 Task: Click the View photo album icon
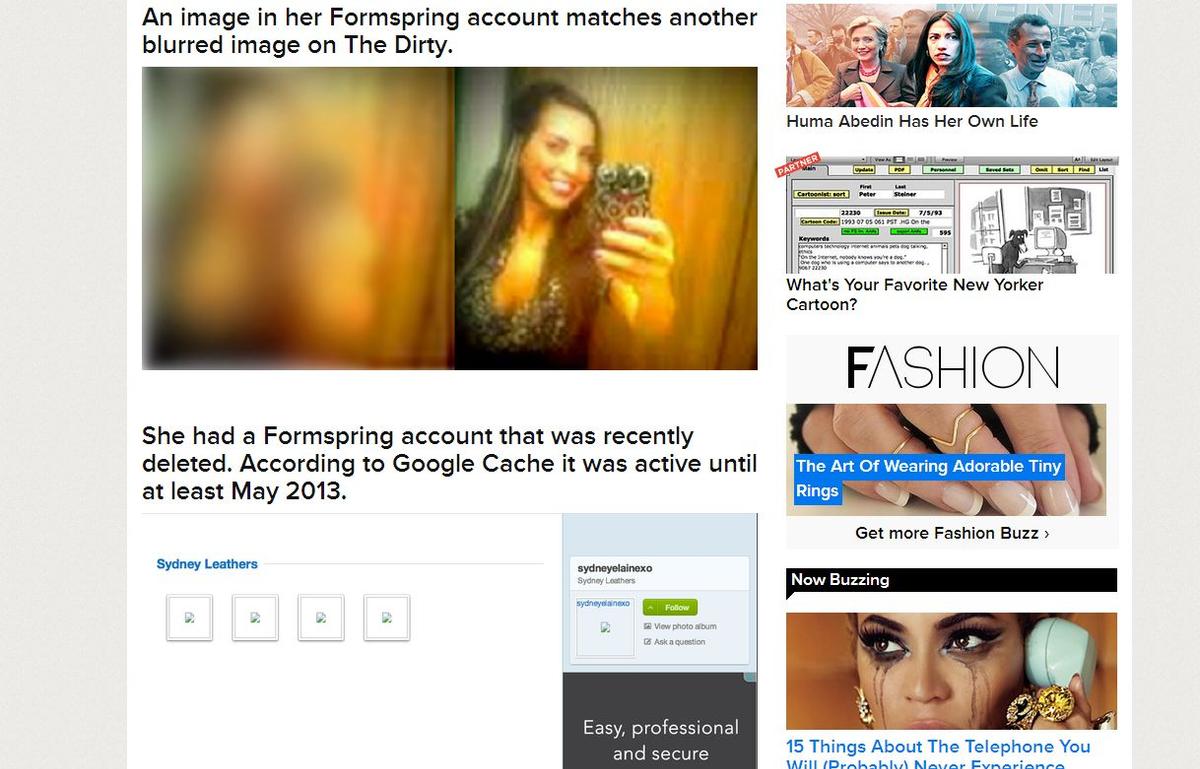point(648,627)
